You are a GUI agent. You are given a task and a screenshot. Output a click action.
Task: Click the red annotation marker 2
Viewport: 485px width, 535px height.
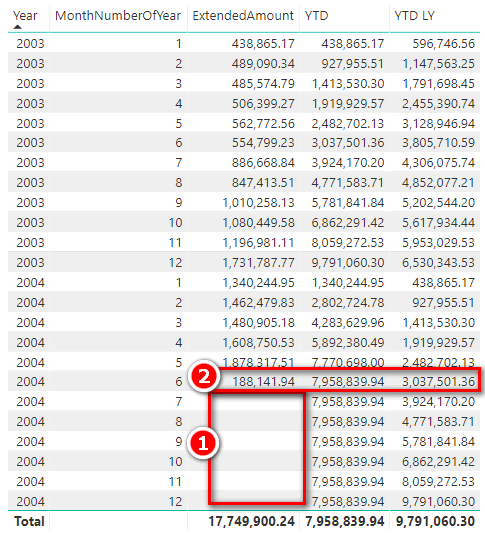204,377
